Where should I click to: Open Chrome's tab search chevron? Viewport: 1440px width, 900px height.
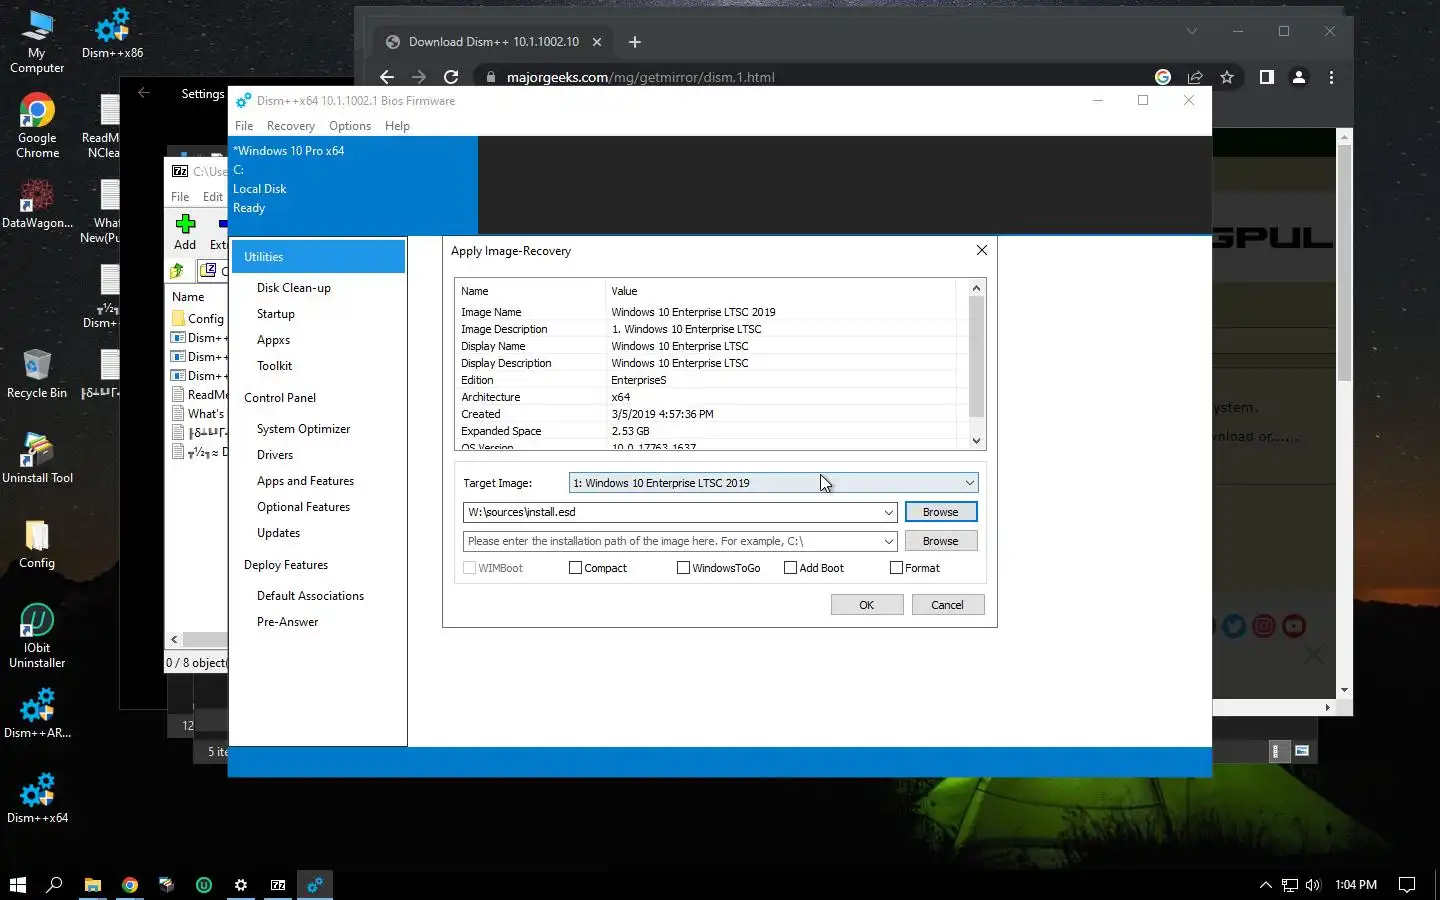point(1191,31)
